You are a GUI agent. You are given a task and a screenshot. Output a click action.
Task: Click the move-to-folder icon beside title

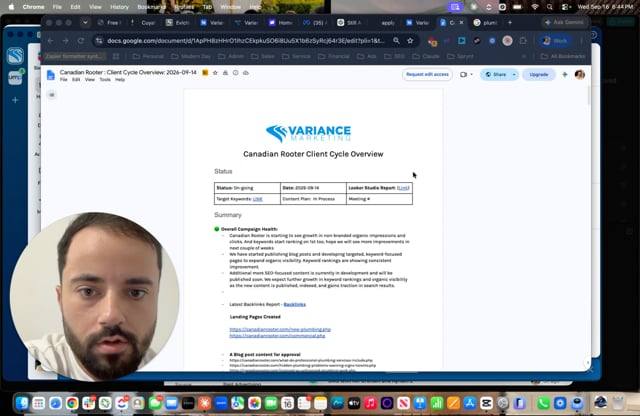pos(225,73)
